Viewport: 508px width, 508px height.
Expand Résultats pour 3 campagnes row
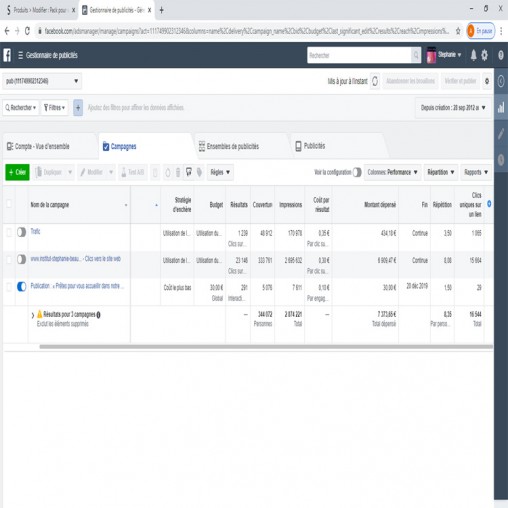33,315
